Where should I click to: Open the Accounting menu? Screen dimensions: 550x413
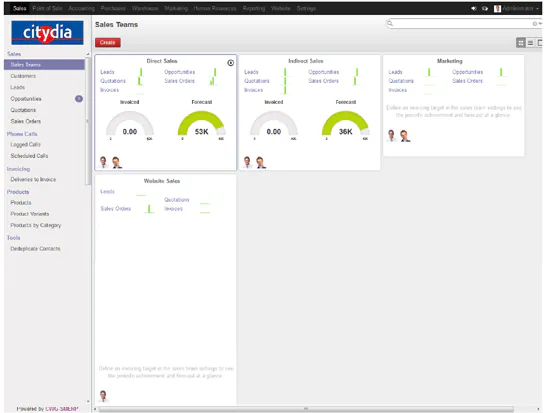81,8
